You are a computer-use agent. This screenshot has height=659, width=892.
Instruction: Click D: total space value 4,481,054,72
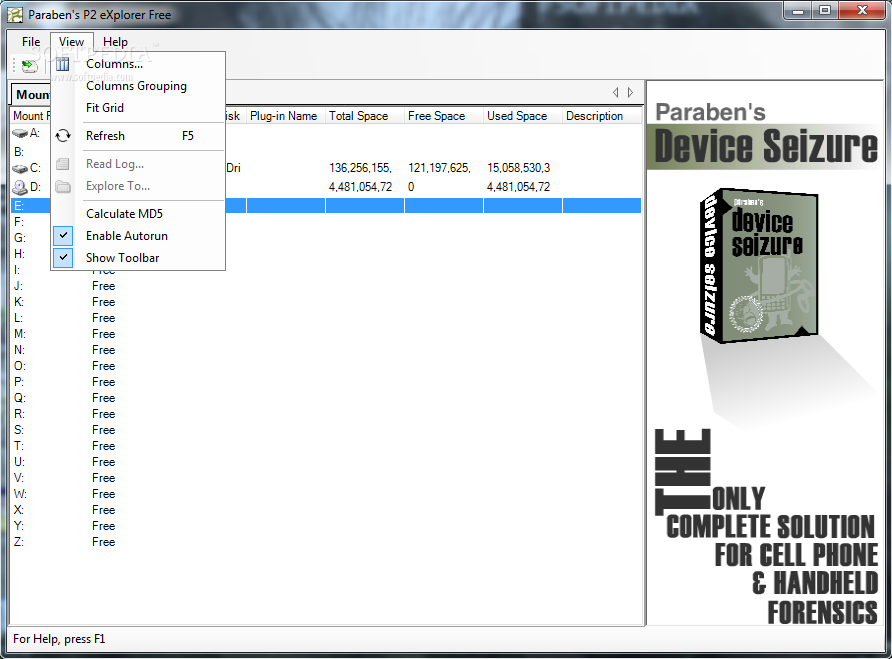pos(360,187)
